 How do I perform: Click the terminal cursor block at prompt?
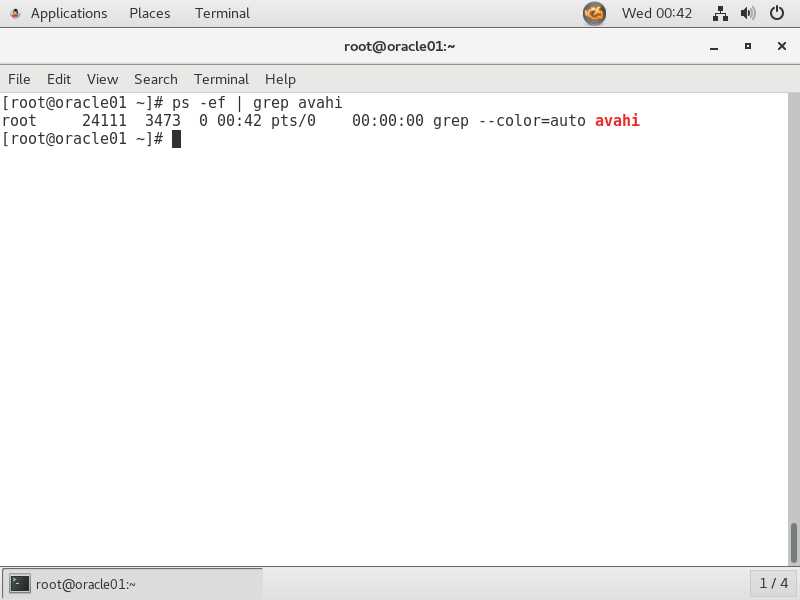(177, 139)
